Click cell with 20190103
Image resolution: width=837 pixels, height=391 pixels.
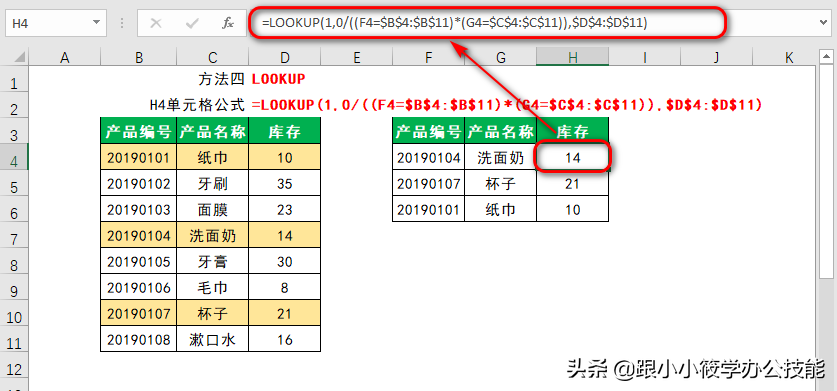click(139, 209)
